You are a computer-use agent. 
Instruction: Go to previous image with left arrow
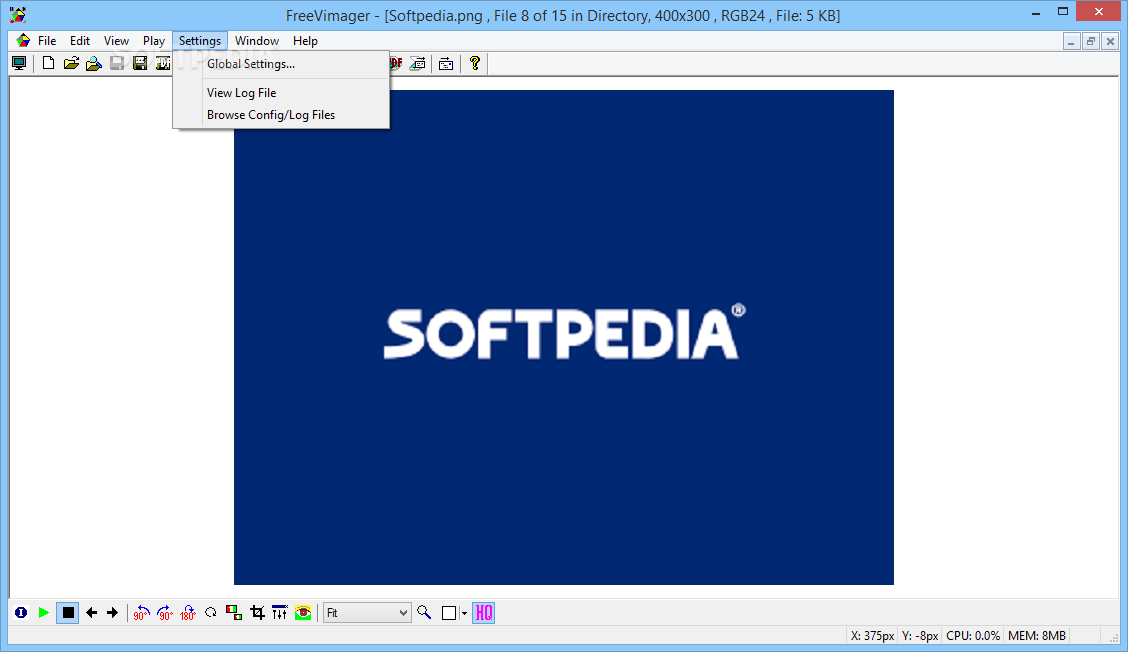point(91,612)
